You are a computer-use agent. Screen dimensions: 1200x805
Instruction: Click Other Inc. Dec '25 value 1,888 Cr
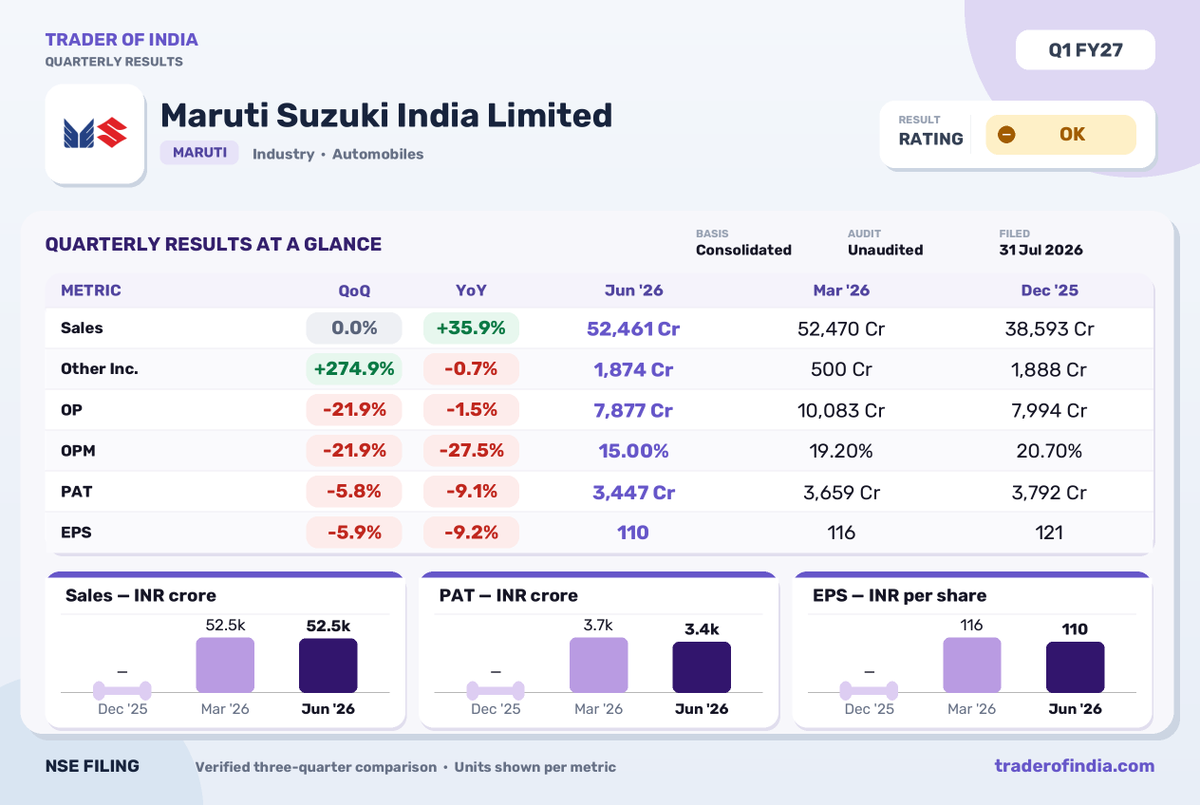click(x=1049, y=369)
